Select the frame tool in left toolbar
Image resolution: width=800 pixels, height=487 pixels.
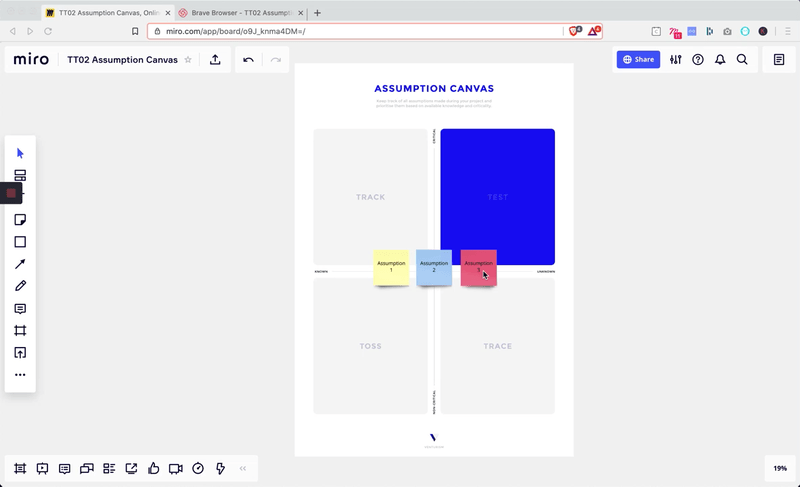(20, 330)
